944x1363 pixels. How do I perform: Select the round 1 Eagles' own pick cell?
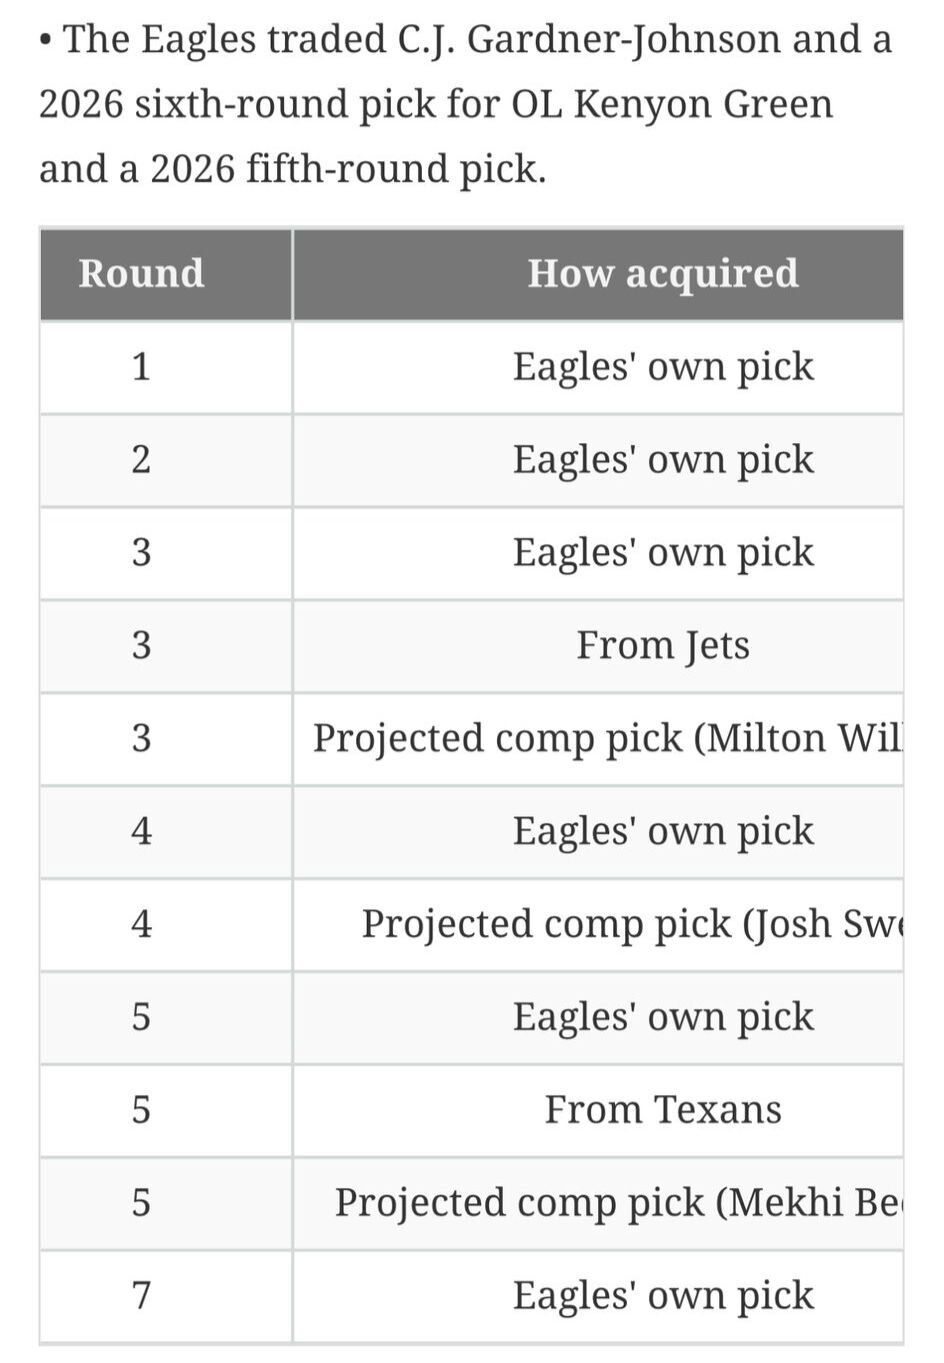(x=598, y=367)
